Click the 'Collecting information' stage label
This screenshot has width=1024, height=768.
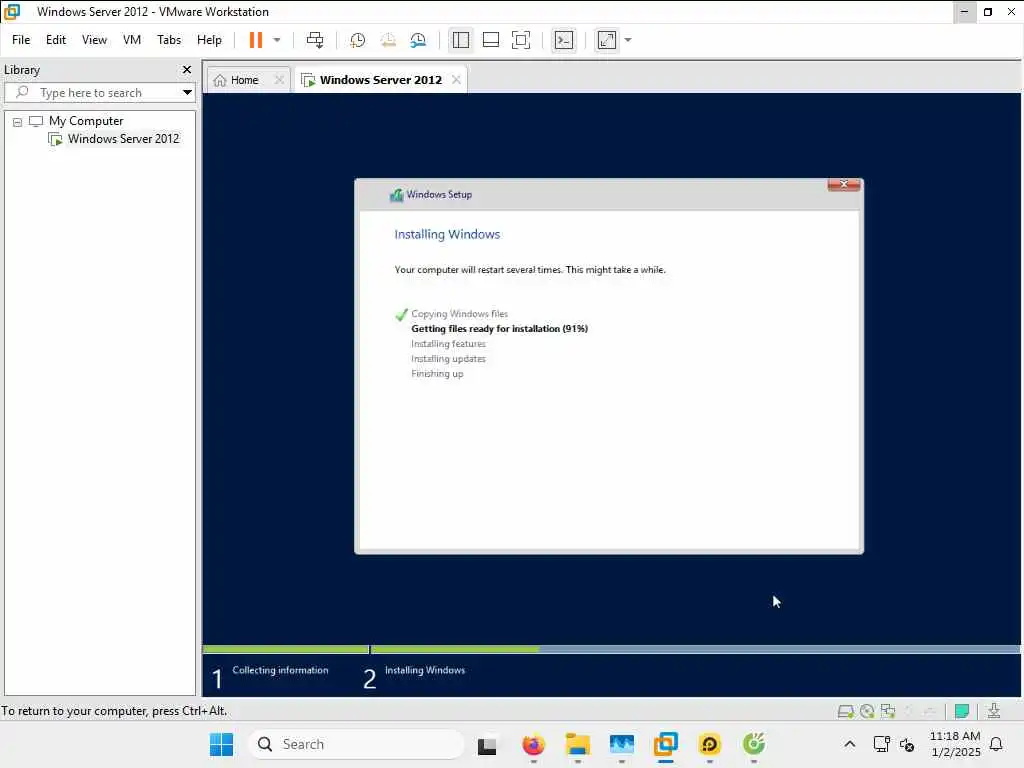click(x=280, y=670)
